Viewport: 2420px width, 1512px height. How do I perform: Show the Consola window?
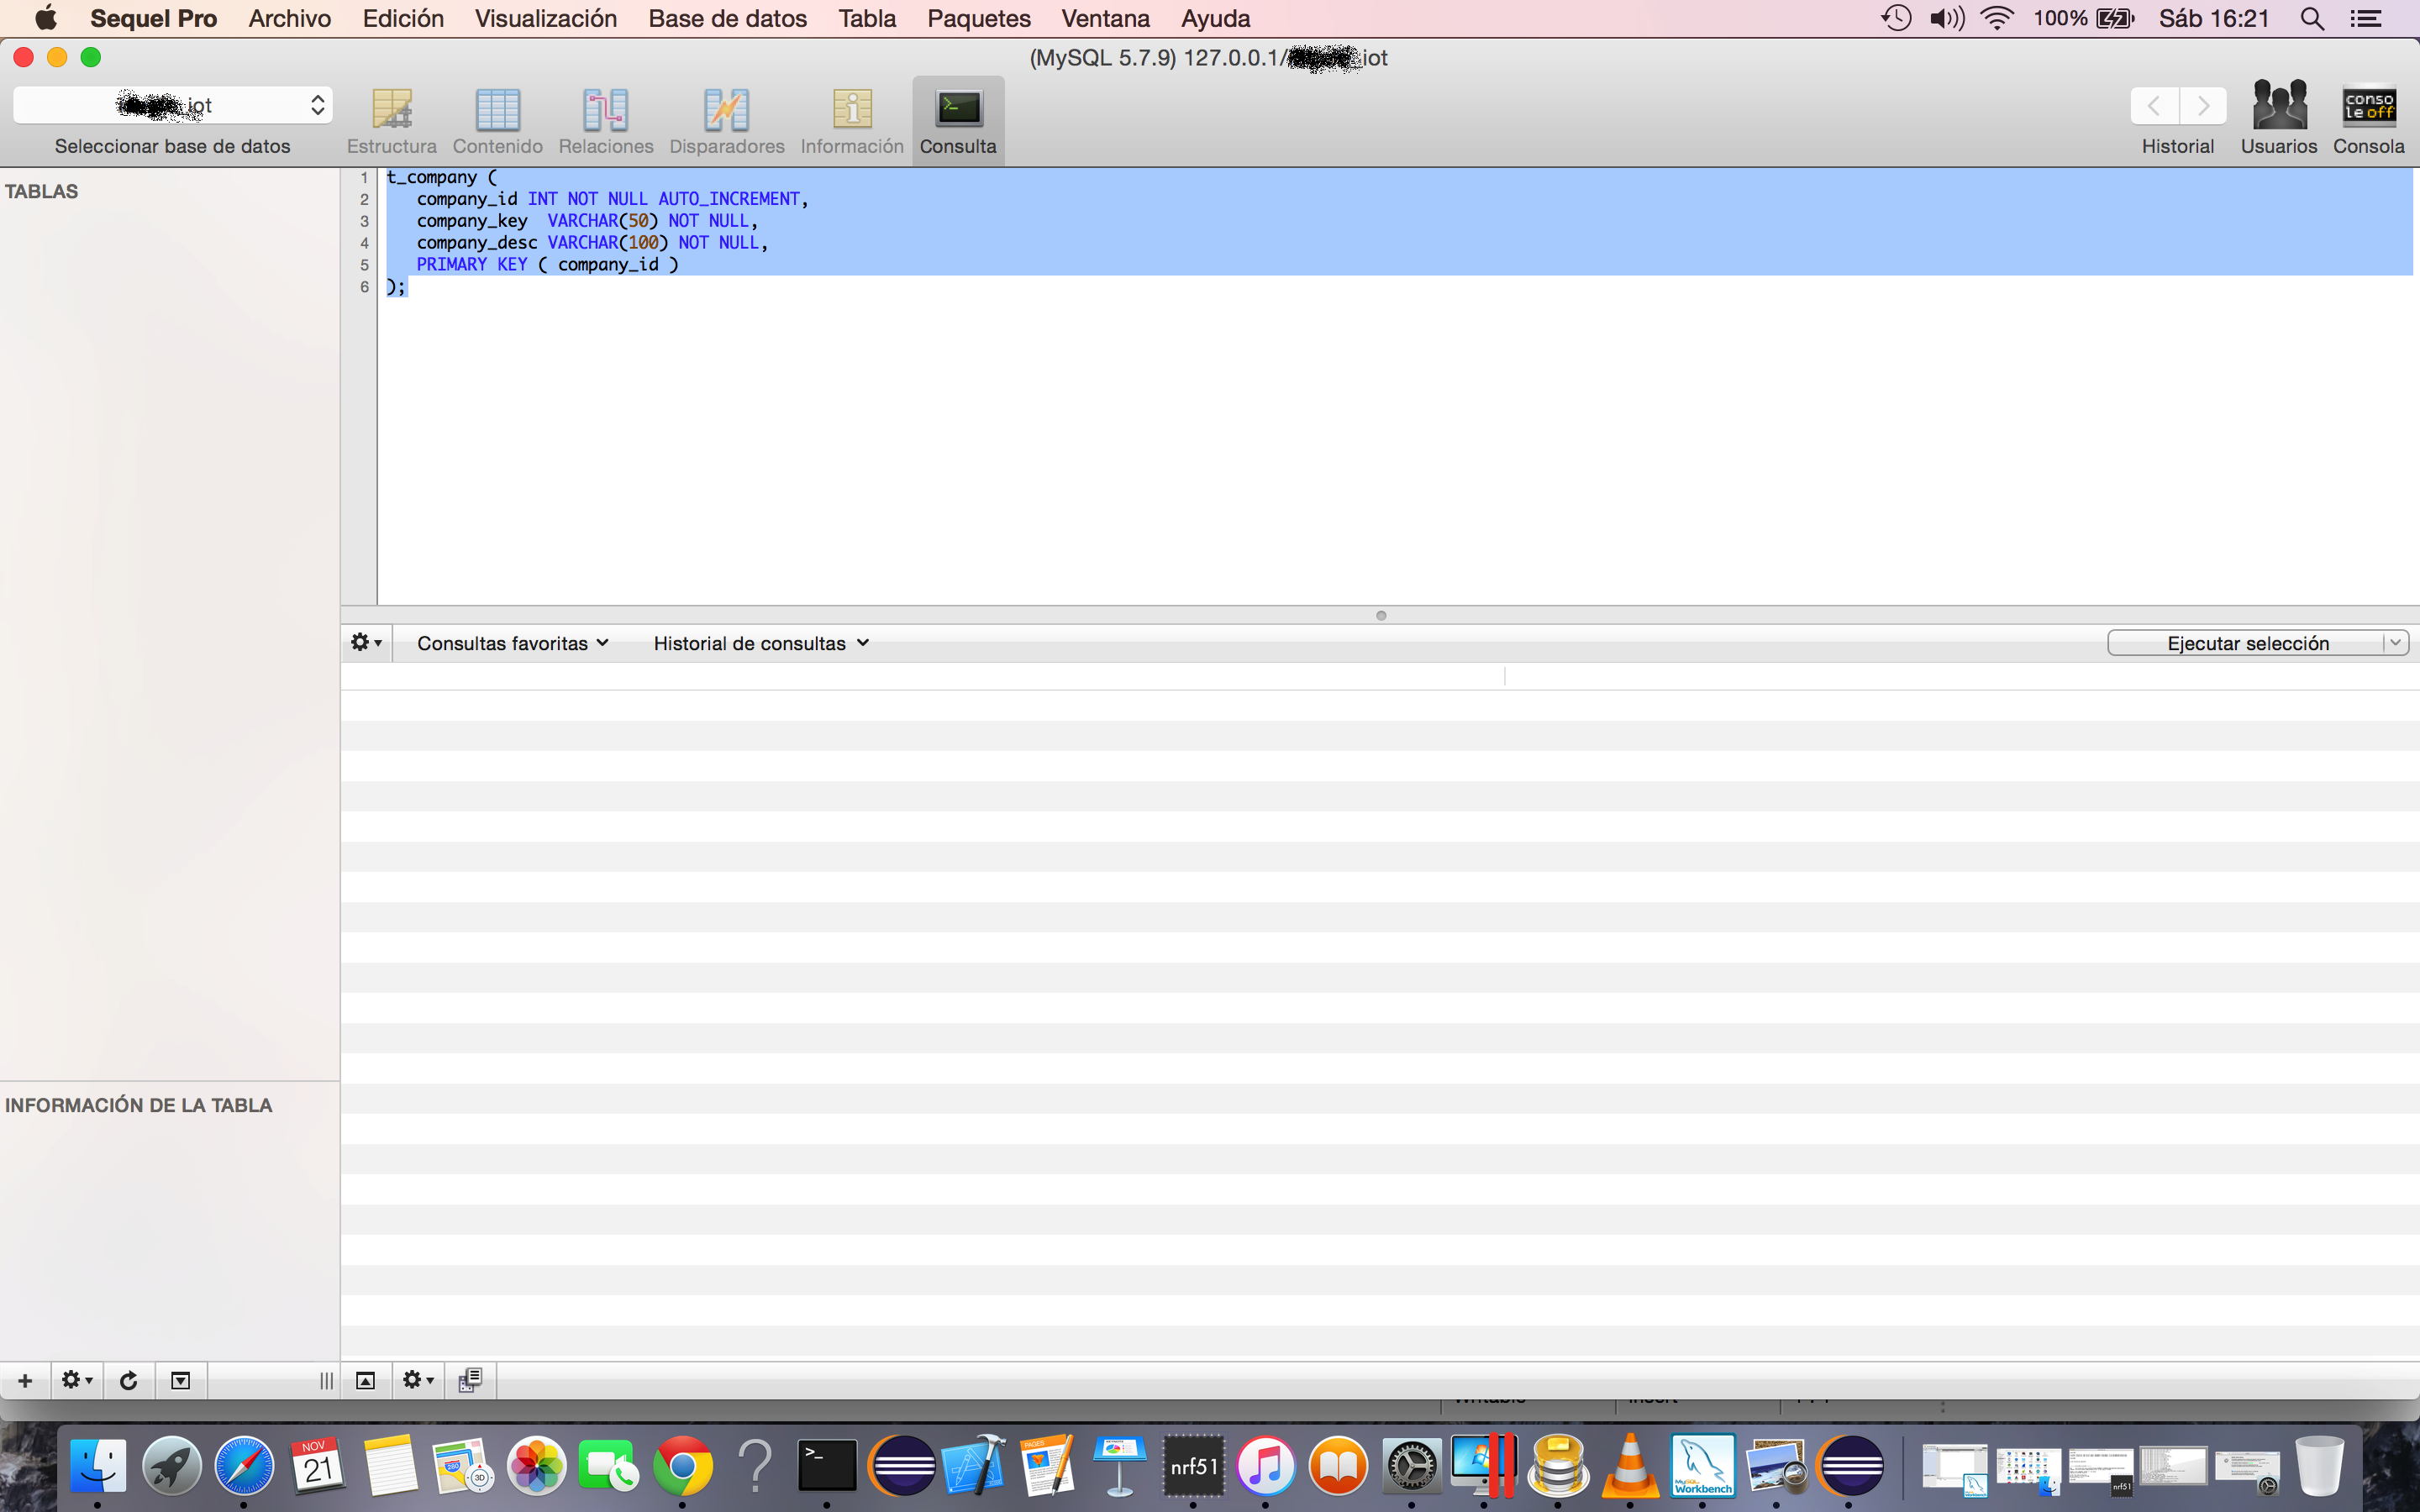pos(2369,118)
